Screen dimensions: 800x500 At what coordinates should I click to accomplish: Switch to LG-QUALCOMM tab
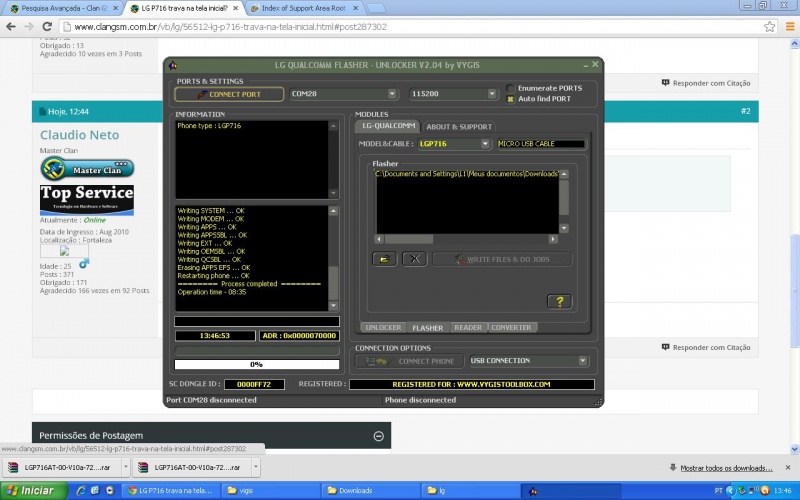pos(388,126)
